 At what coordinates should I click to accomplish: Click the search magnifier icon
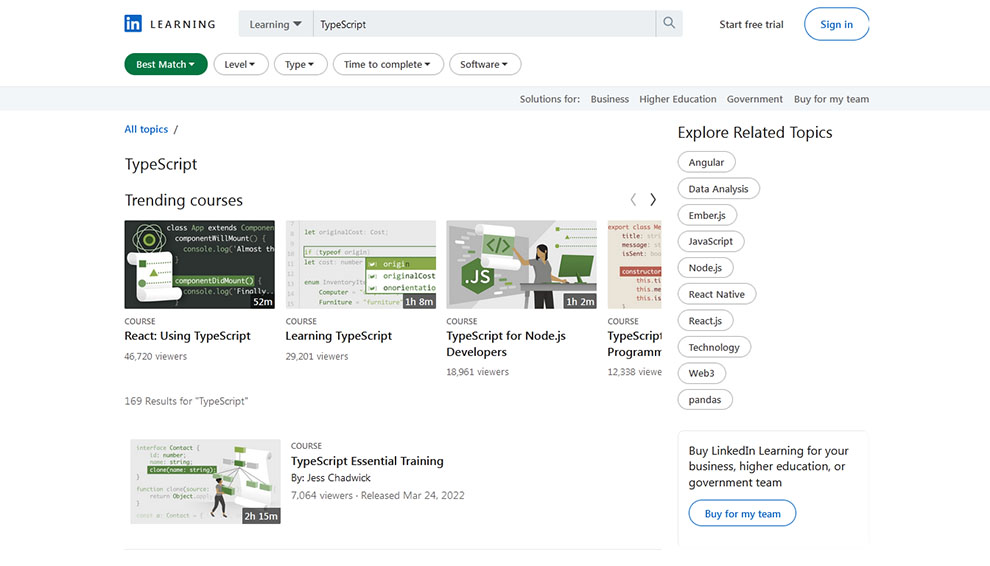[x=669, y=23]
